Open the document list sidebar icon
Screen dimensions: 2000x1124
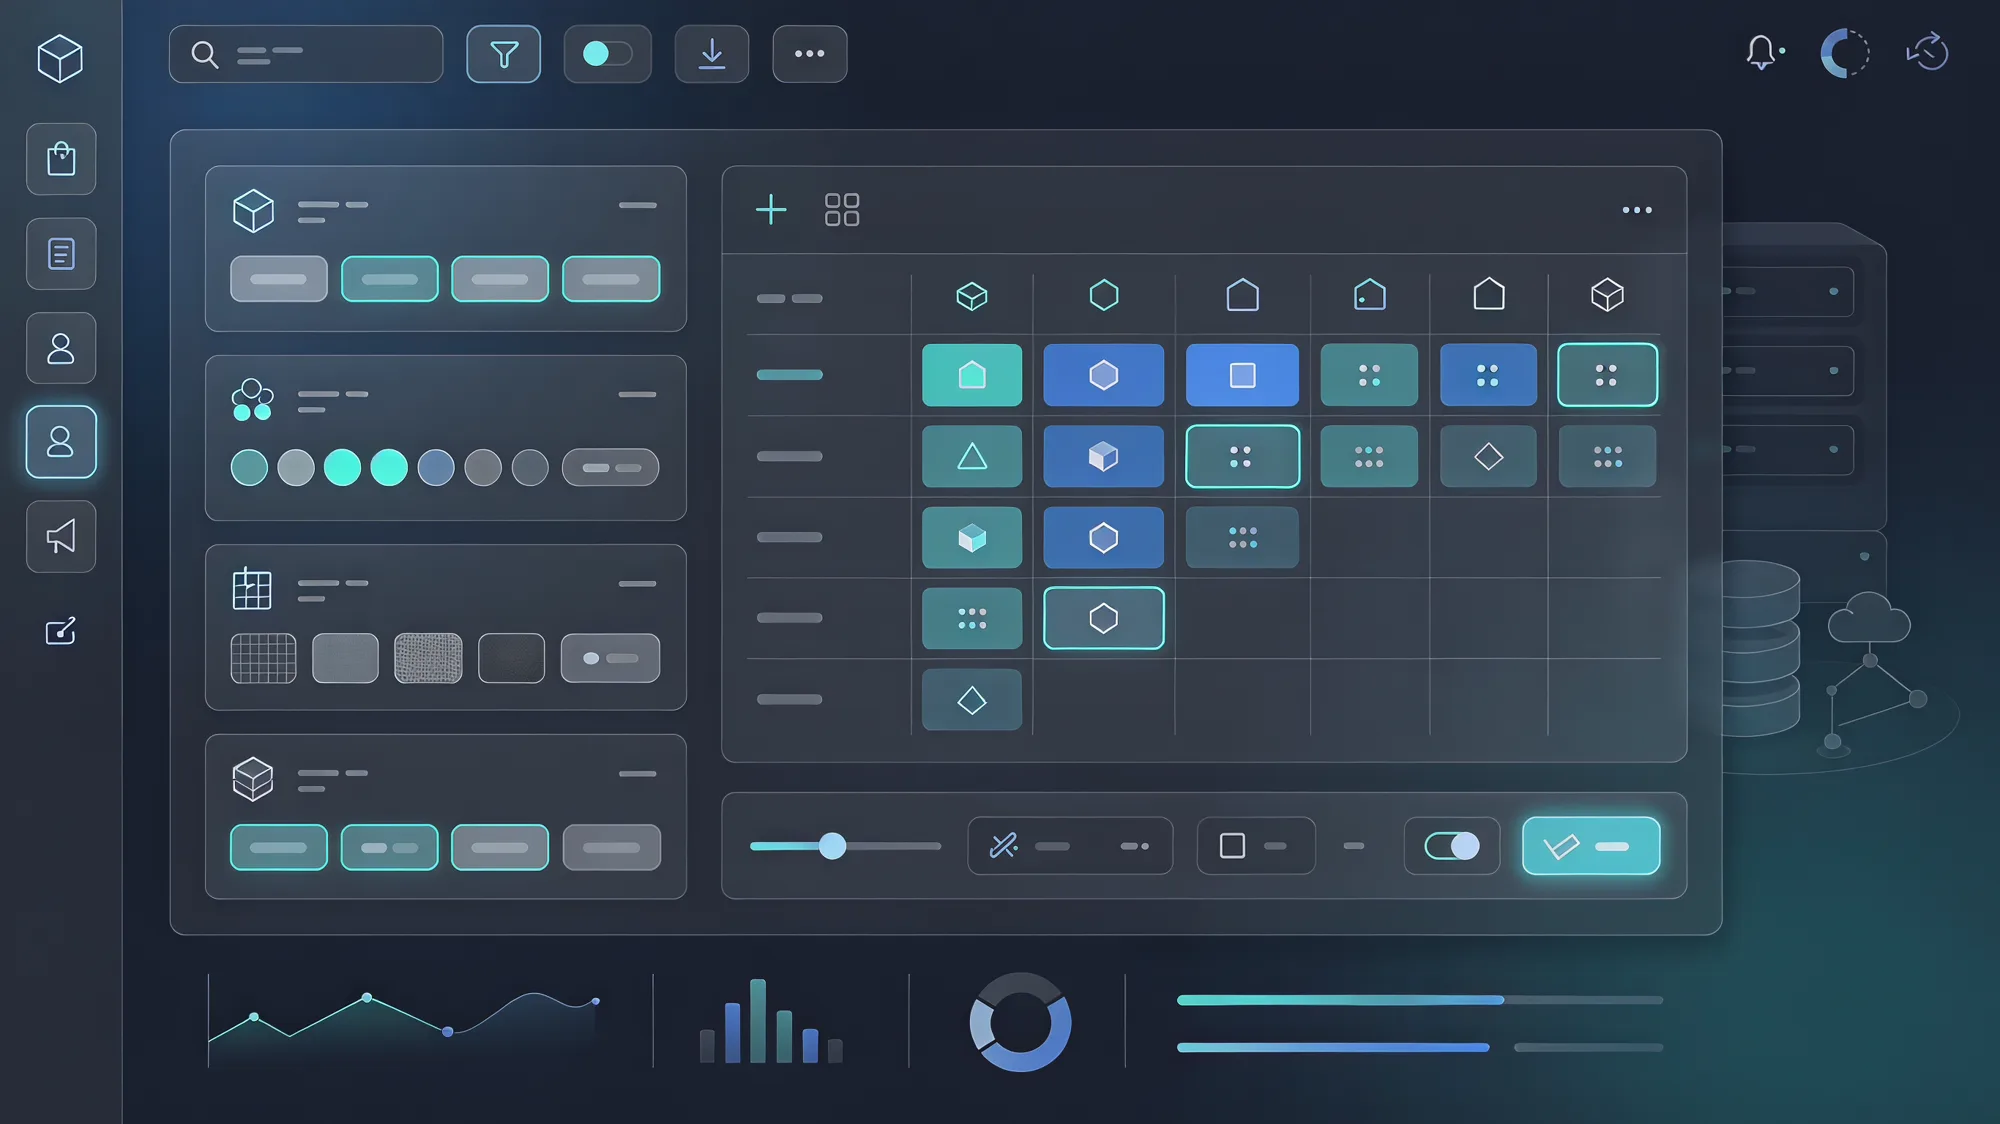[x=61, y=254]
